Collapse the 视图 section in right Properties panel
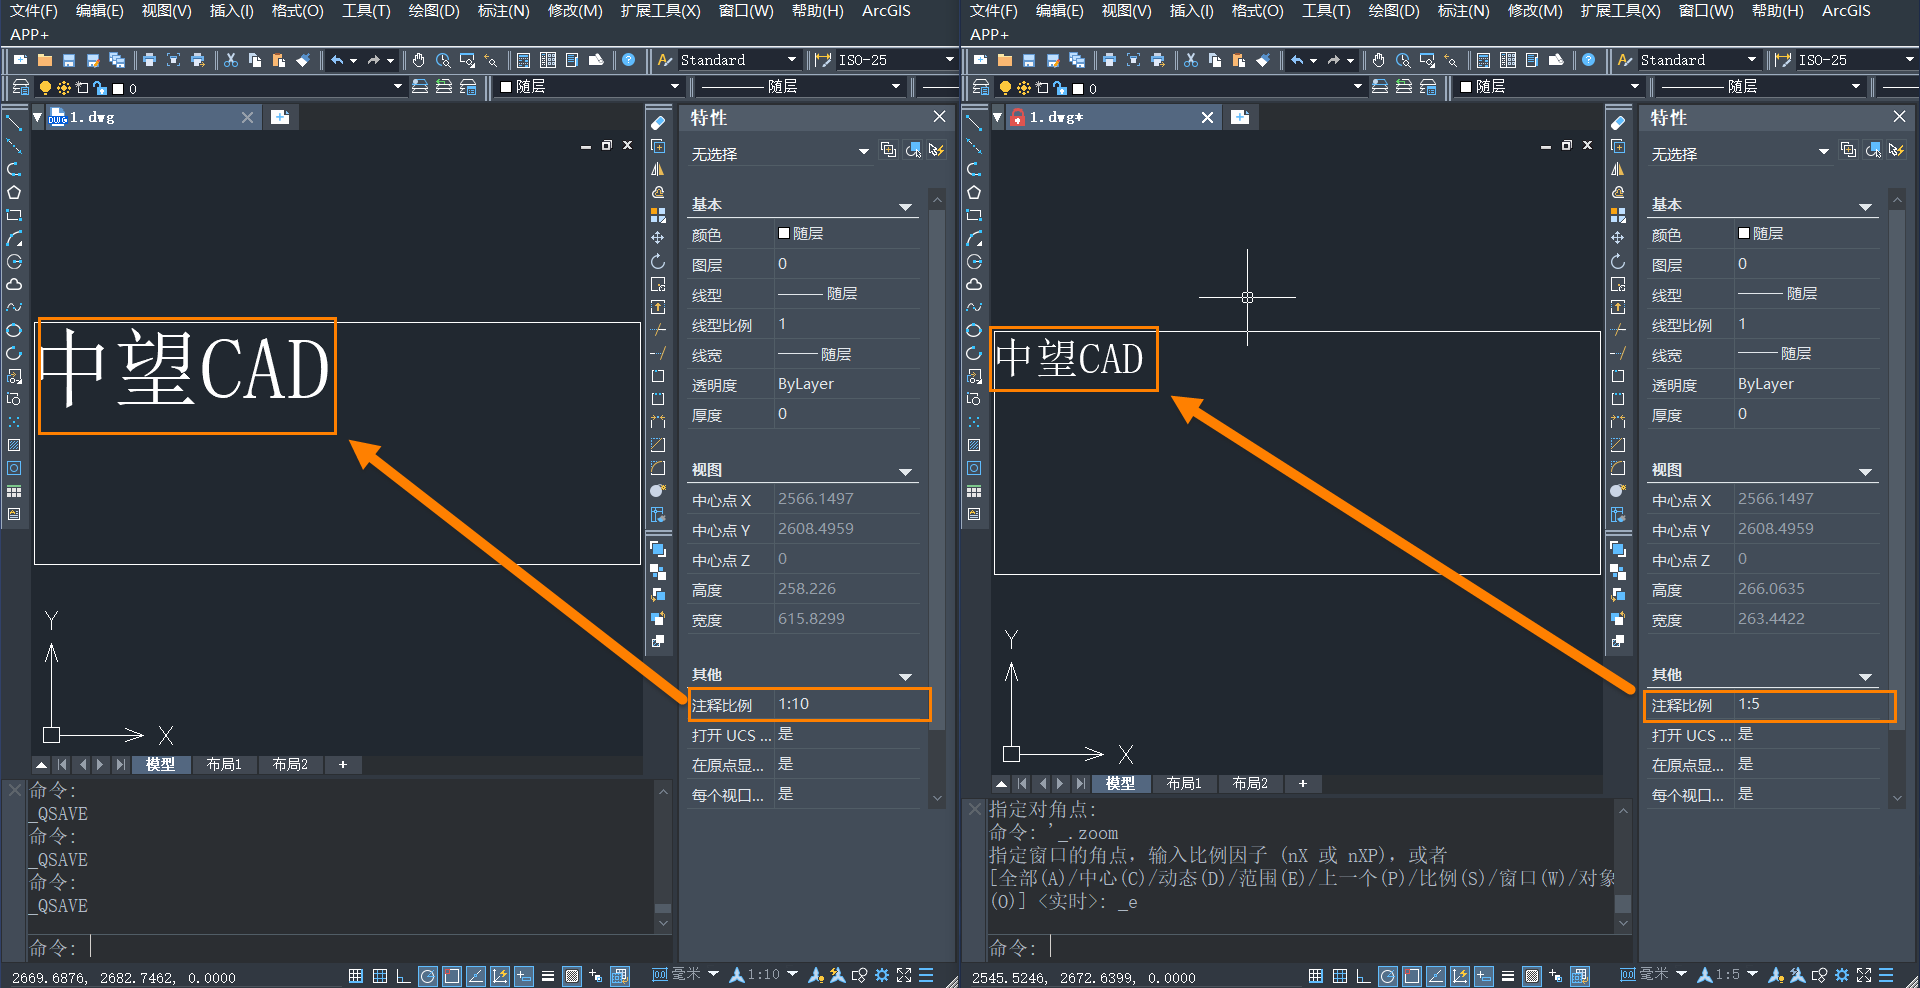This screenshot has height=988, width=1920. 1865,472
